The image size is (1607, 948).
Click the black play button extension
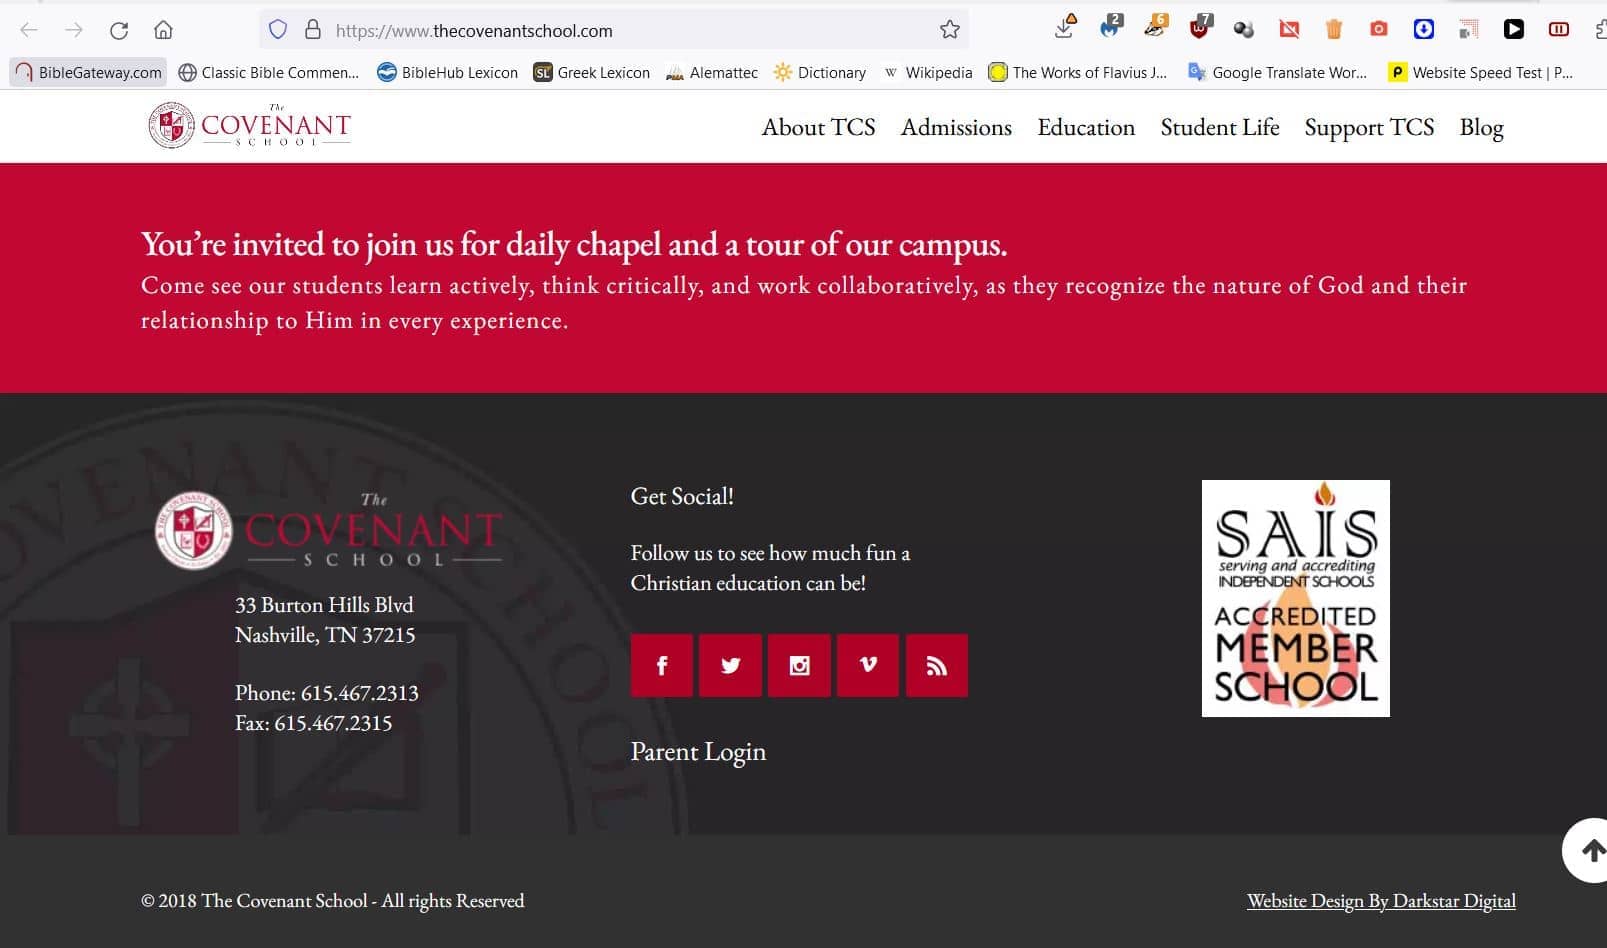point(1514,29)
